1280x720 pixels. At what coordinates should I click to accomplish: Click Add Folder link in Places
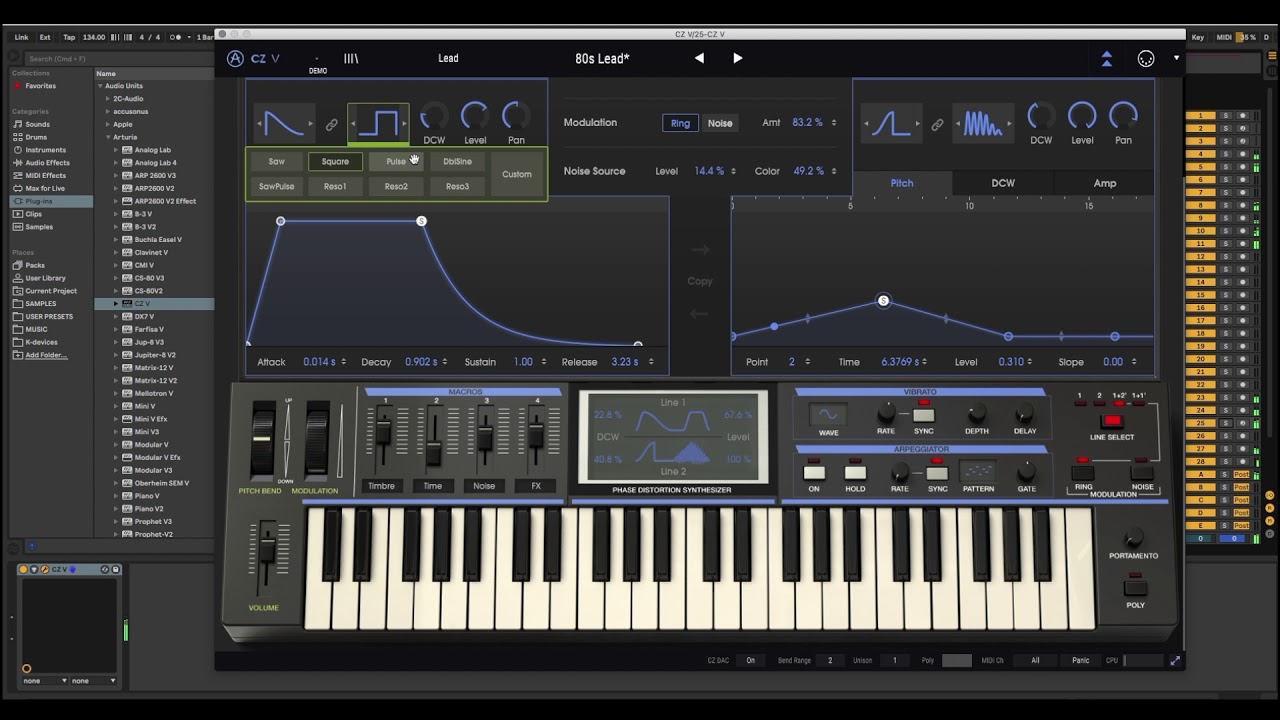(x=46, y=355)
